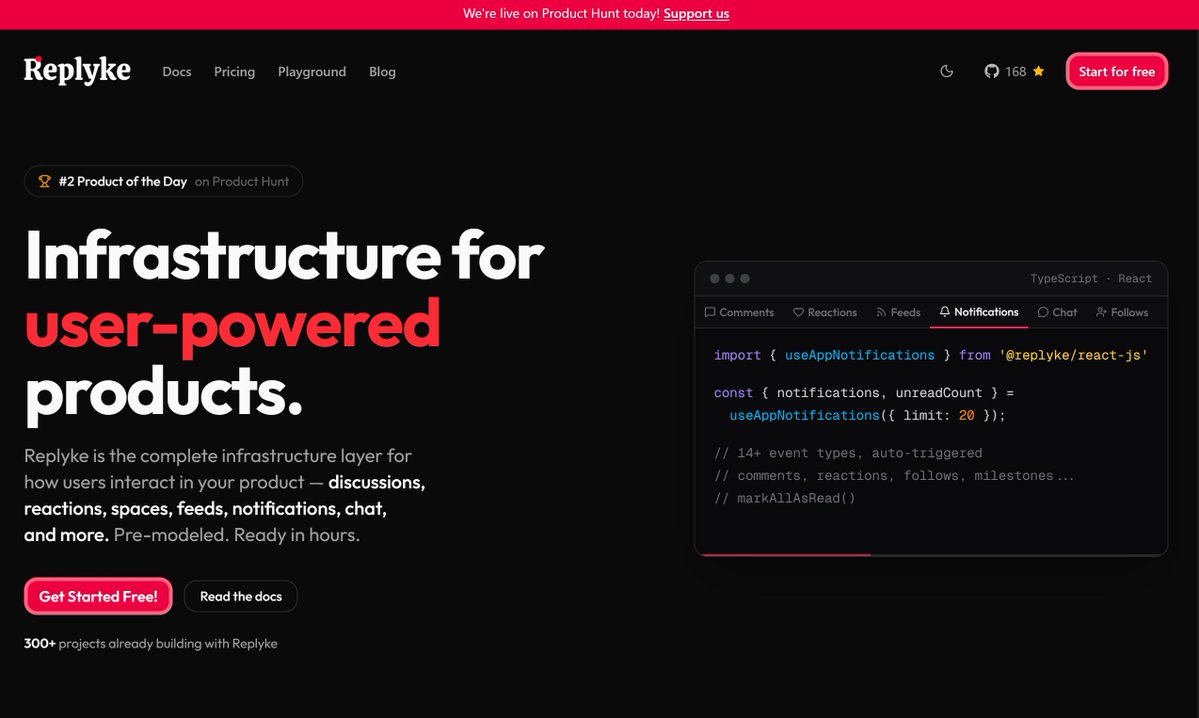Viewport: 1199px width, 718px height.
Task: Switch to the Comments code tab
Action: click(739, 312)
